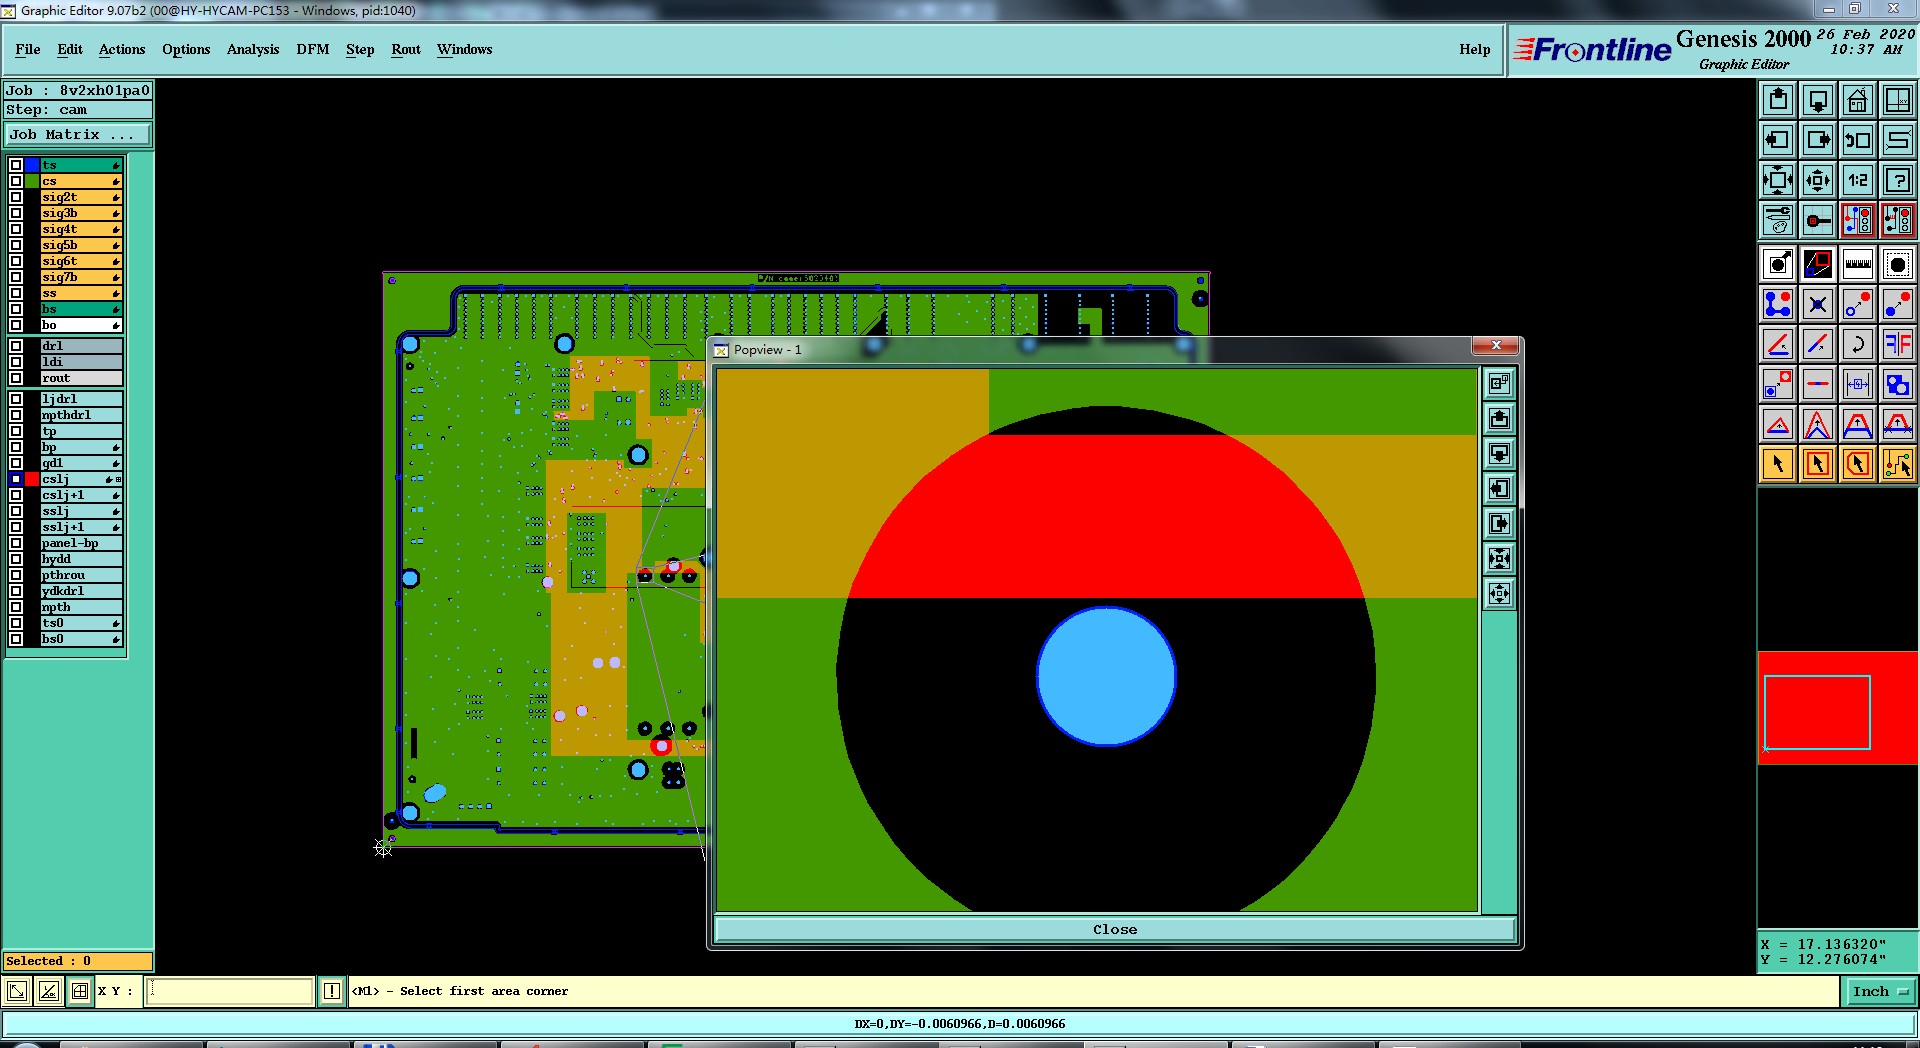Click the X Y coordinate input field
The height and width of the screenshot is (1048, 1920).
(230, 991)
